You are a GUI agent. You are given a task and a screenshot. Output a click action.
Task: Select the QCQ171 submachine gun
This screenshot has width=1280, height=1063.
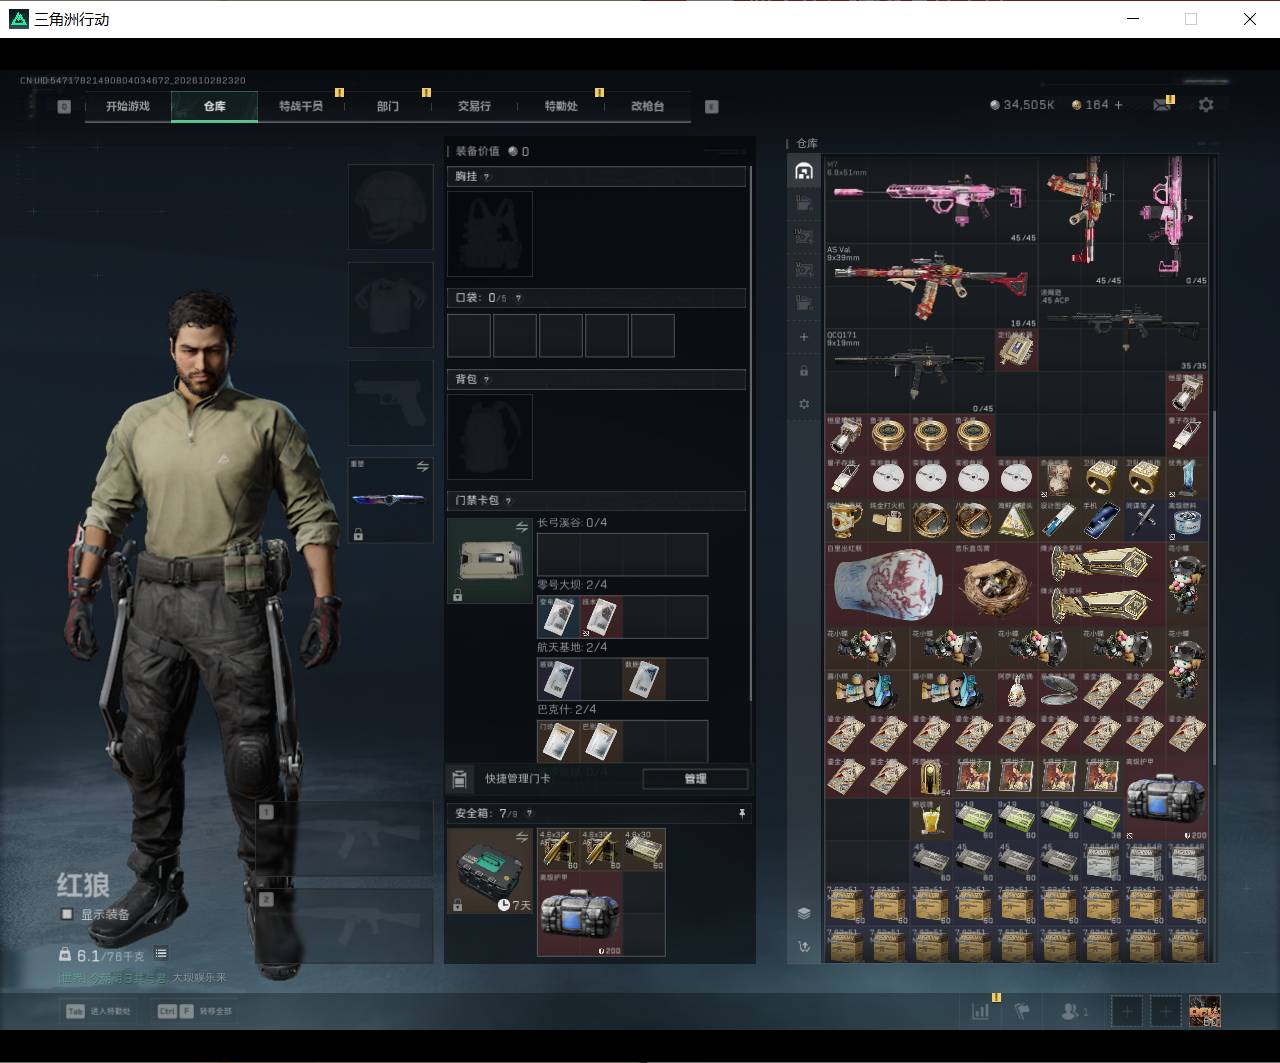[x=910, y=372]
